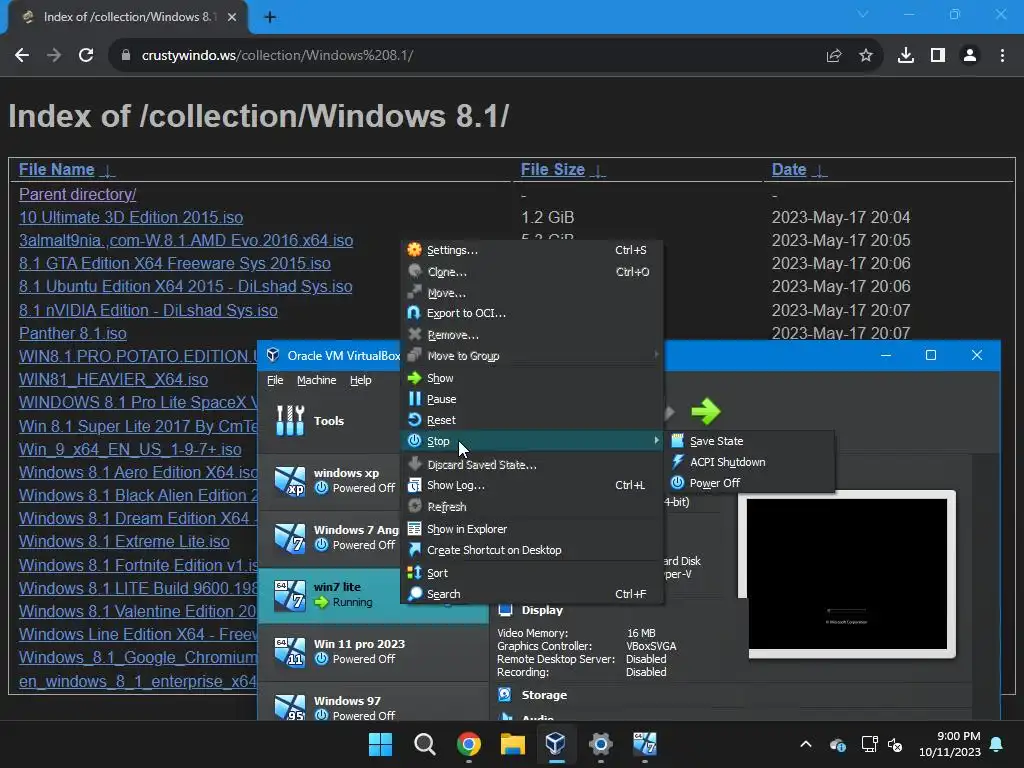Click the Display section icon
Image resolution: width=1024 pixels, height=768 pixels.
(505, 610)
